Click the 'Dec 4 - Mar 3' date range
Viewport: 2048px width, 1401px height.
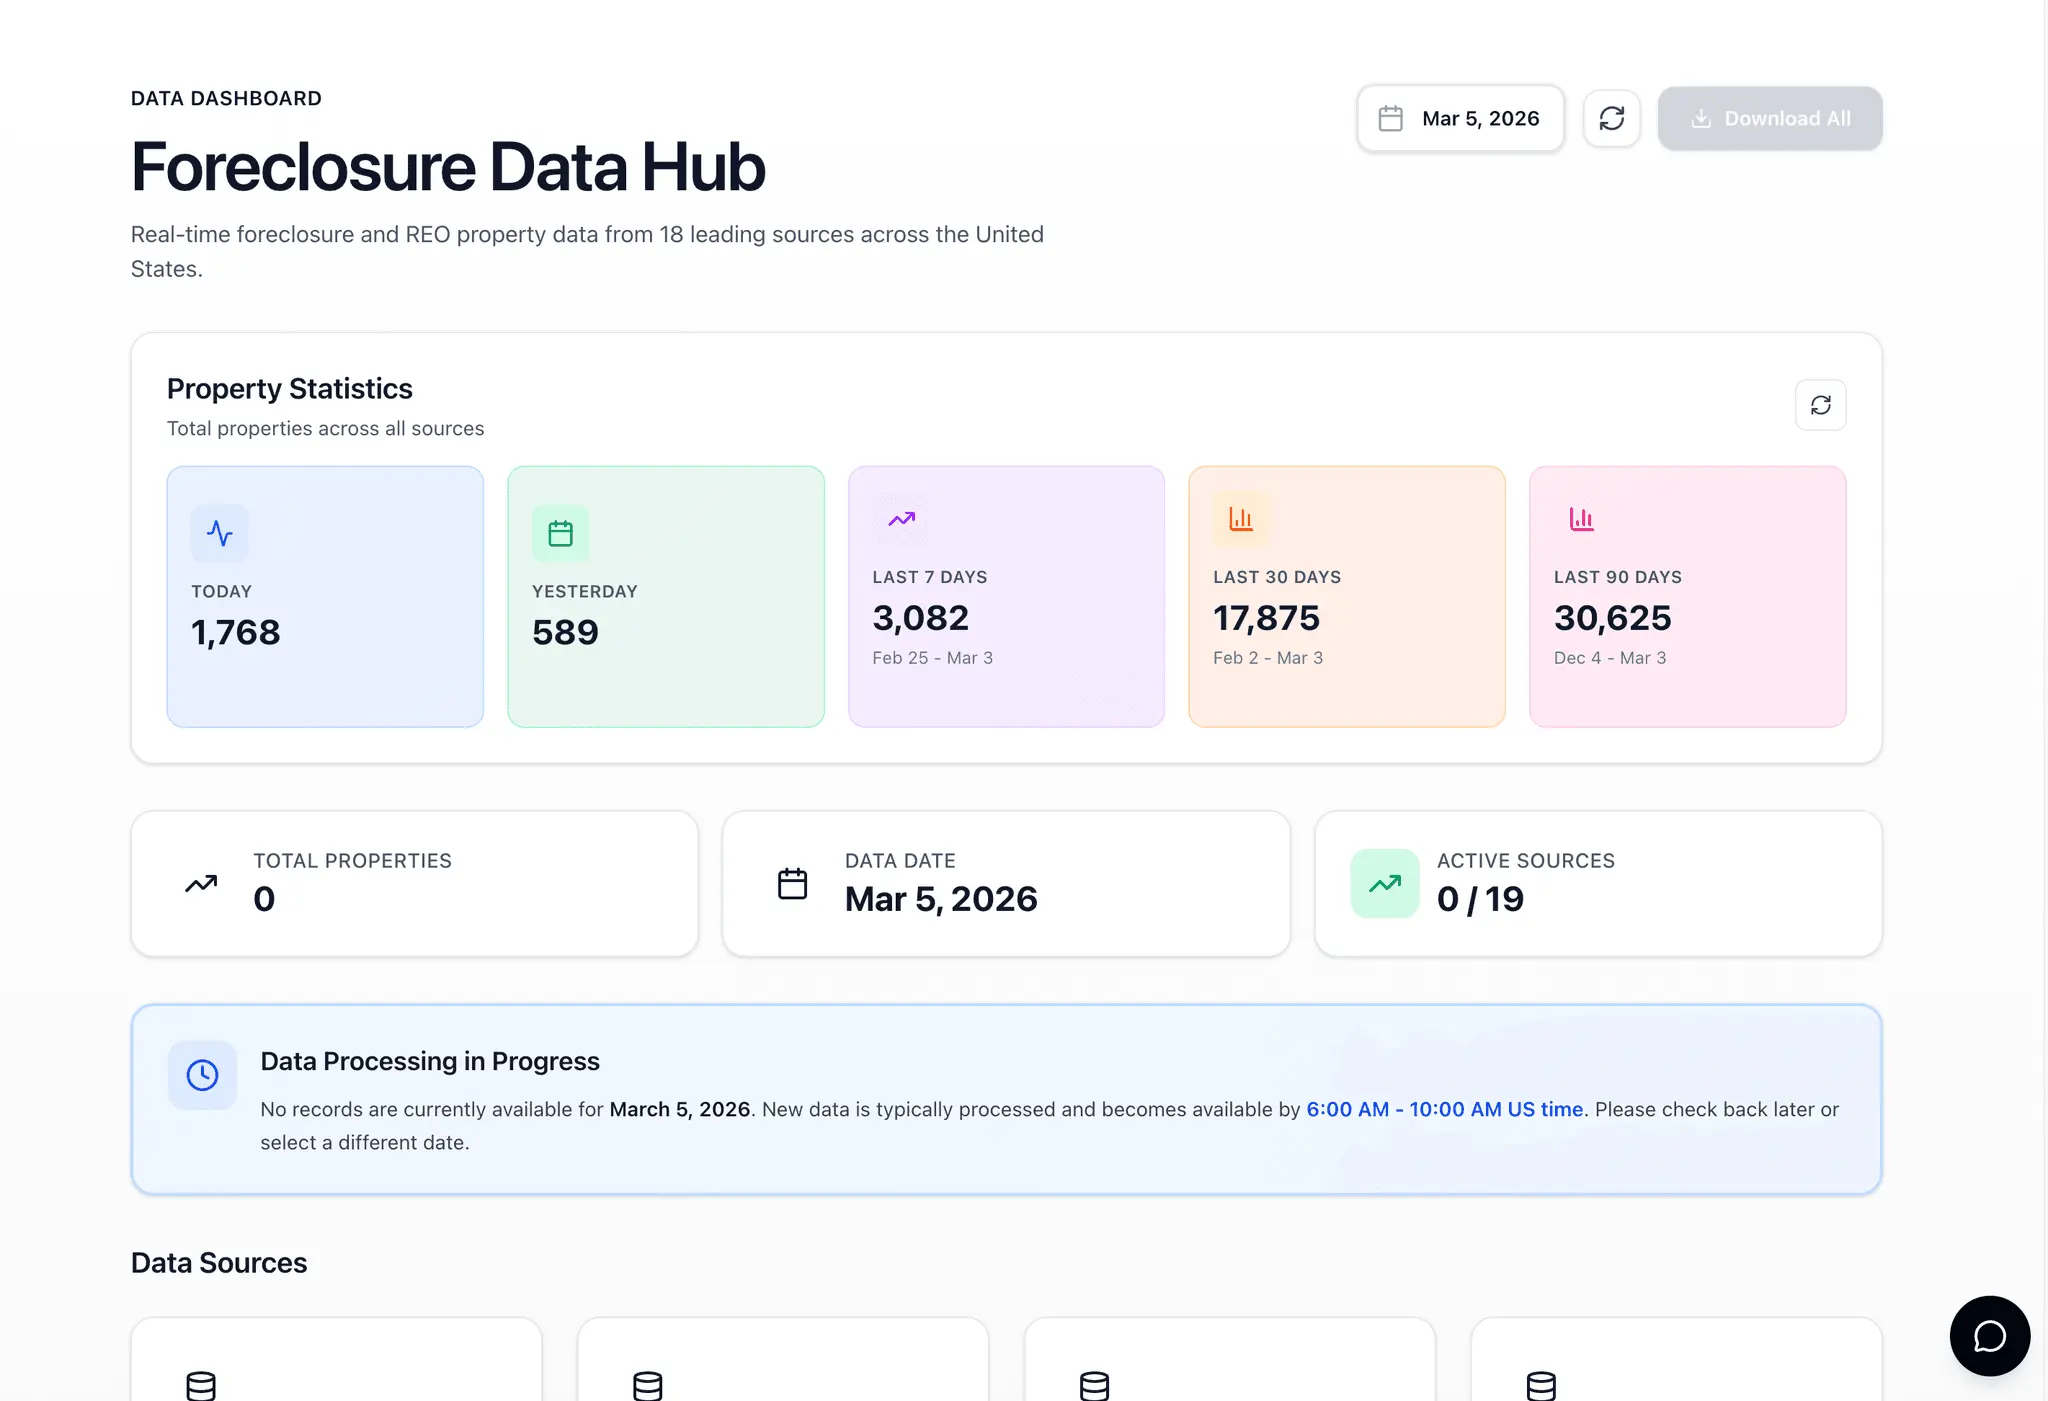point(1610,658)
